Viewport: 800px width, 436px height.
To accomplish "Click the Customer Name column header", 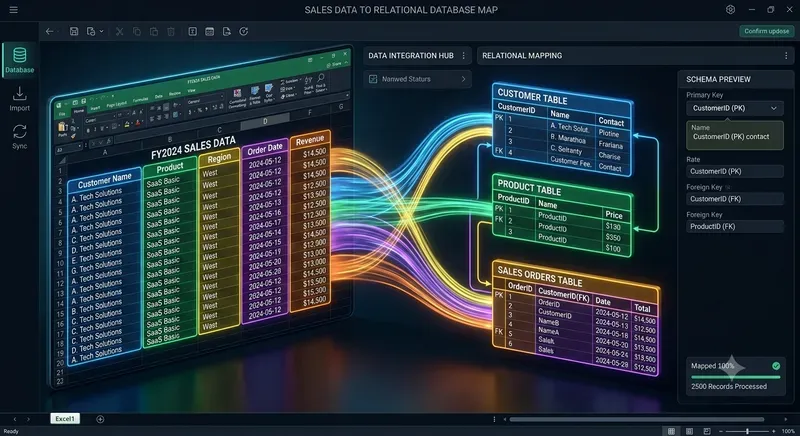I will 105,180.
